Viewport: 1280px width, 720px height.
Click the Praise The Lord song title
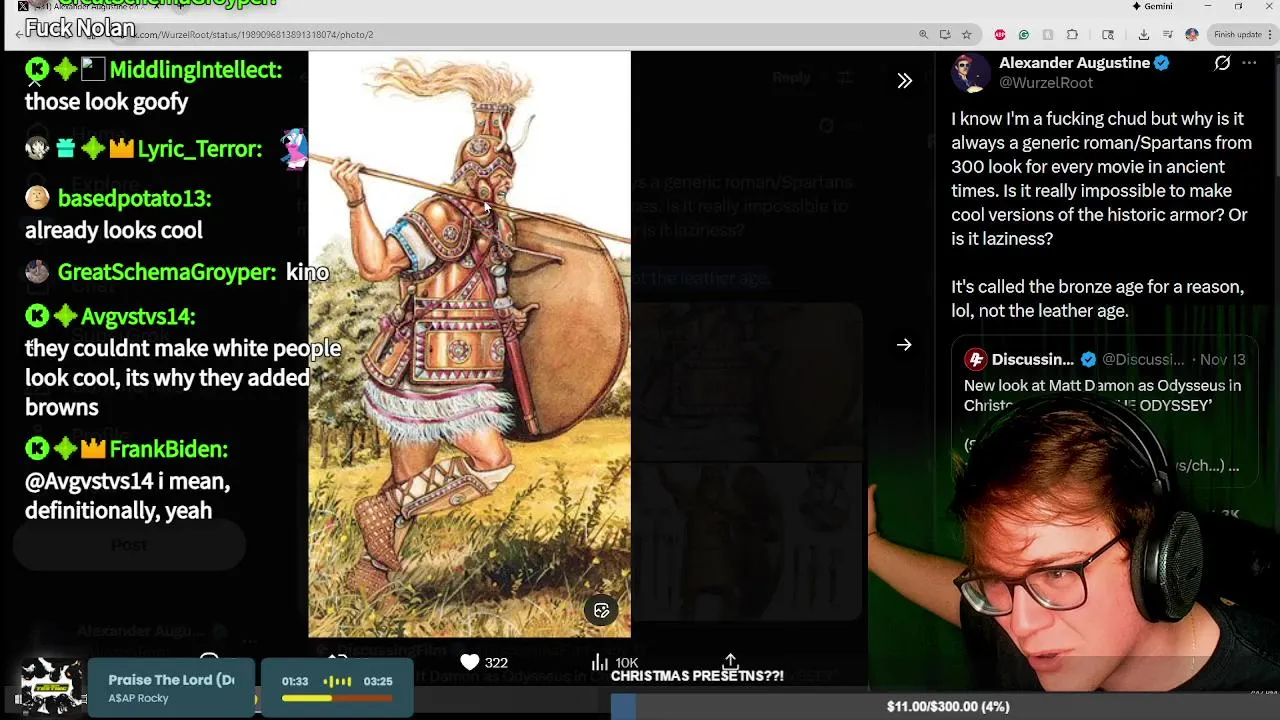click(171, 680)
